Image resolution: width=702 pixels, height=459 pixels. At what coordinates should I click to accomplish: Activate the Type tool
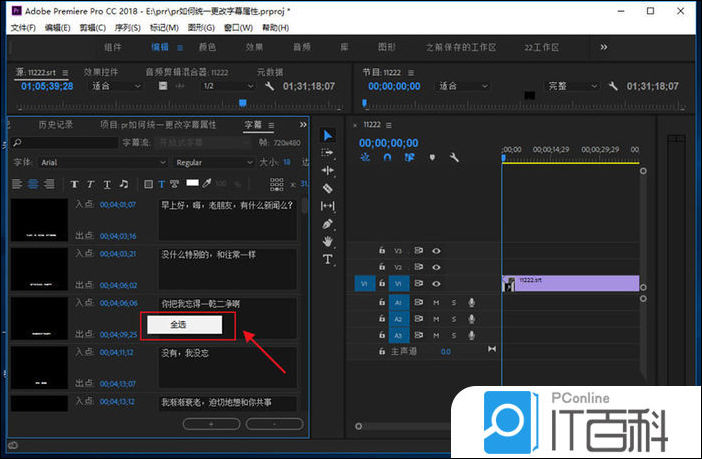point(327,259)
